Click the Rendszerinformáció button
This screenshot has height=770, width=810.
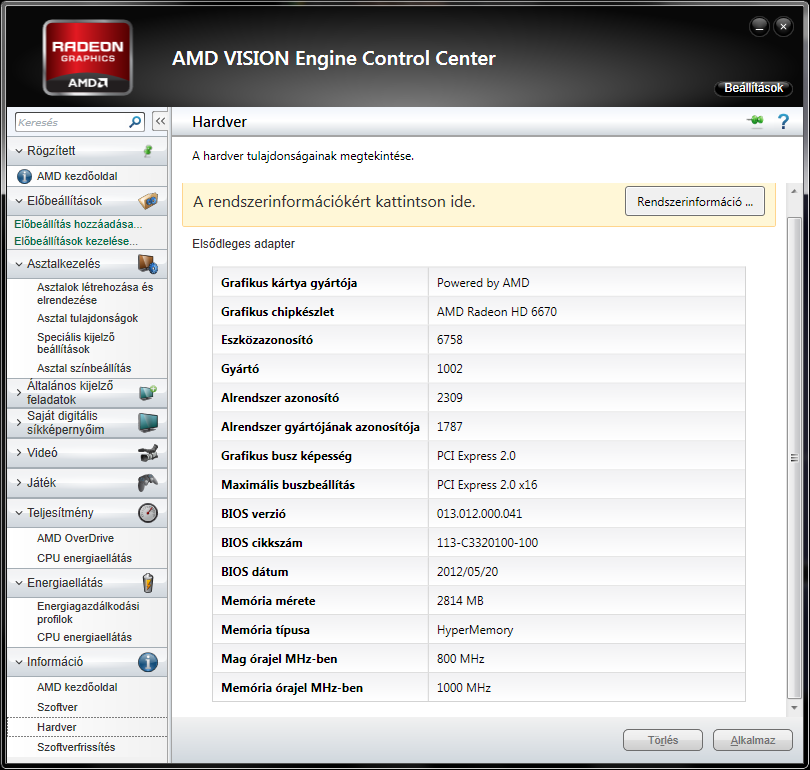pos(695,201)
